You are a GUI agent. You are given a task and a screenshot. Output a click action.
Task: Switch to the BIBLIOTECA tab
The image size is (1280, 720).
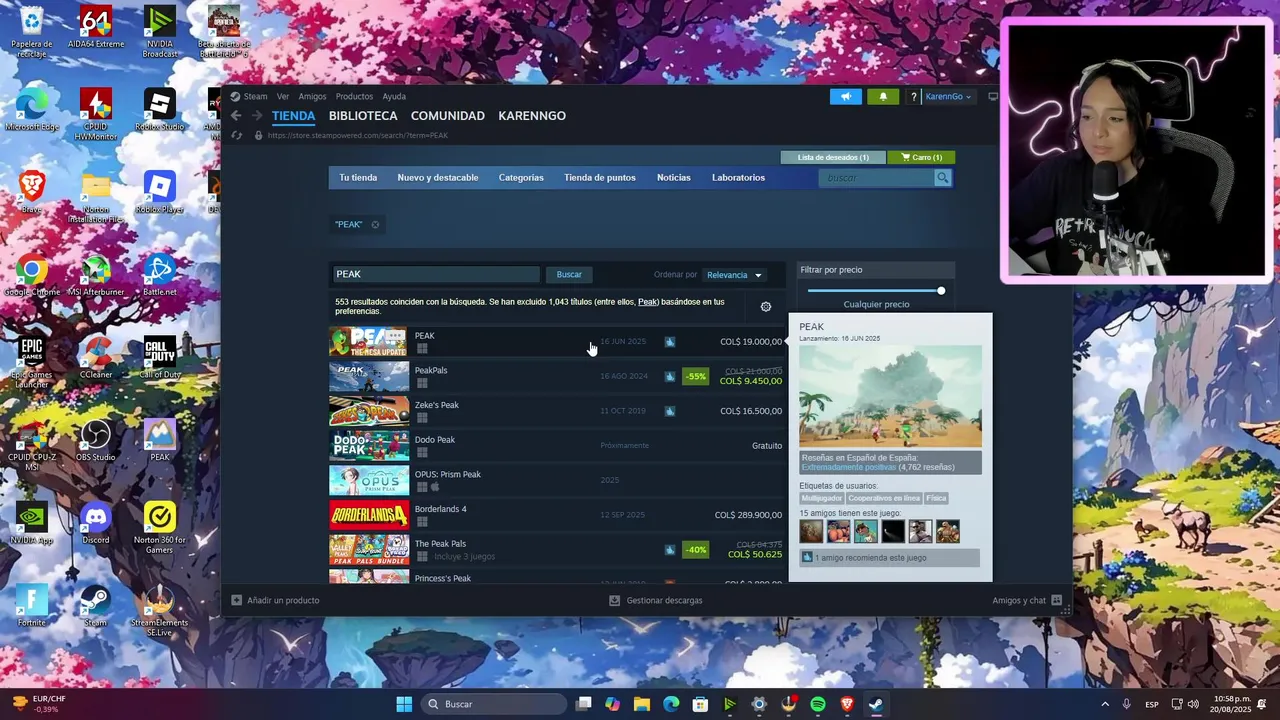(x=363, y=116)
